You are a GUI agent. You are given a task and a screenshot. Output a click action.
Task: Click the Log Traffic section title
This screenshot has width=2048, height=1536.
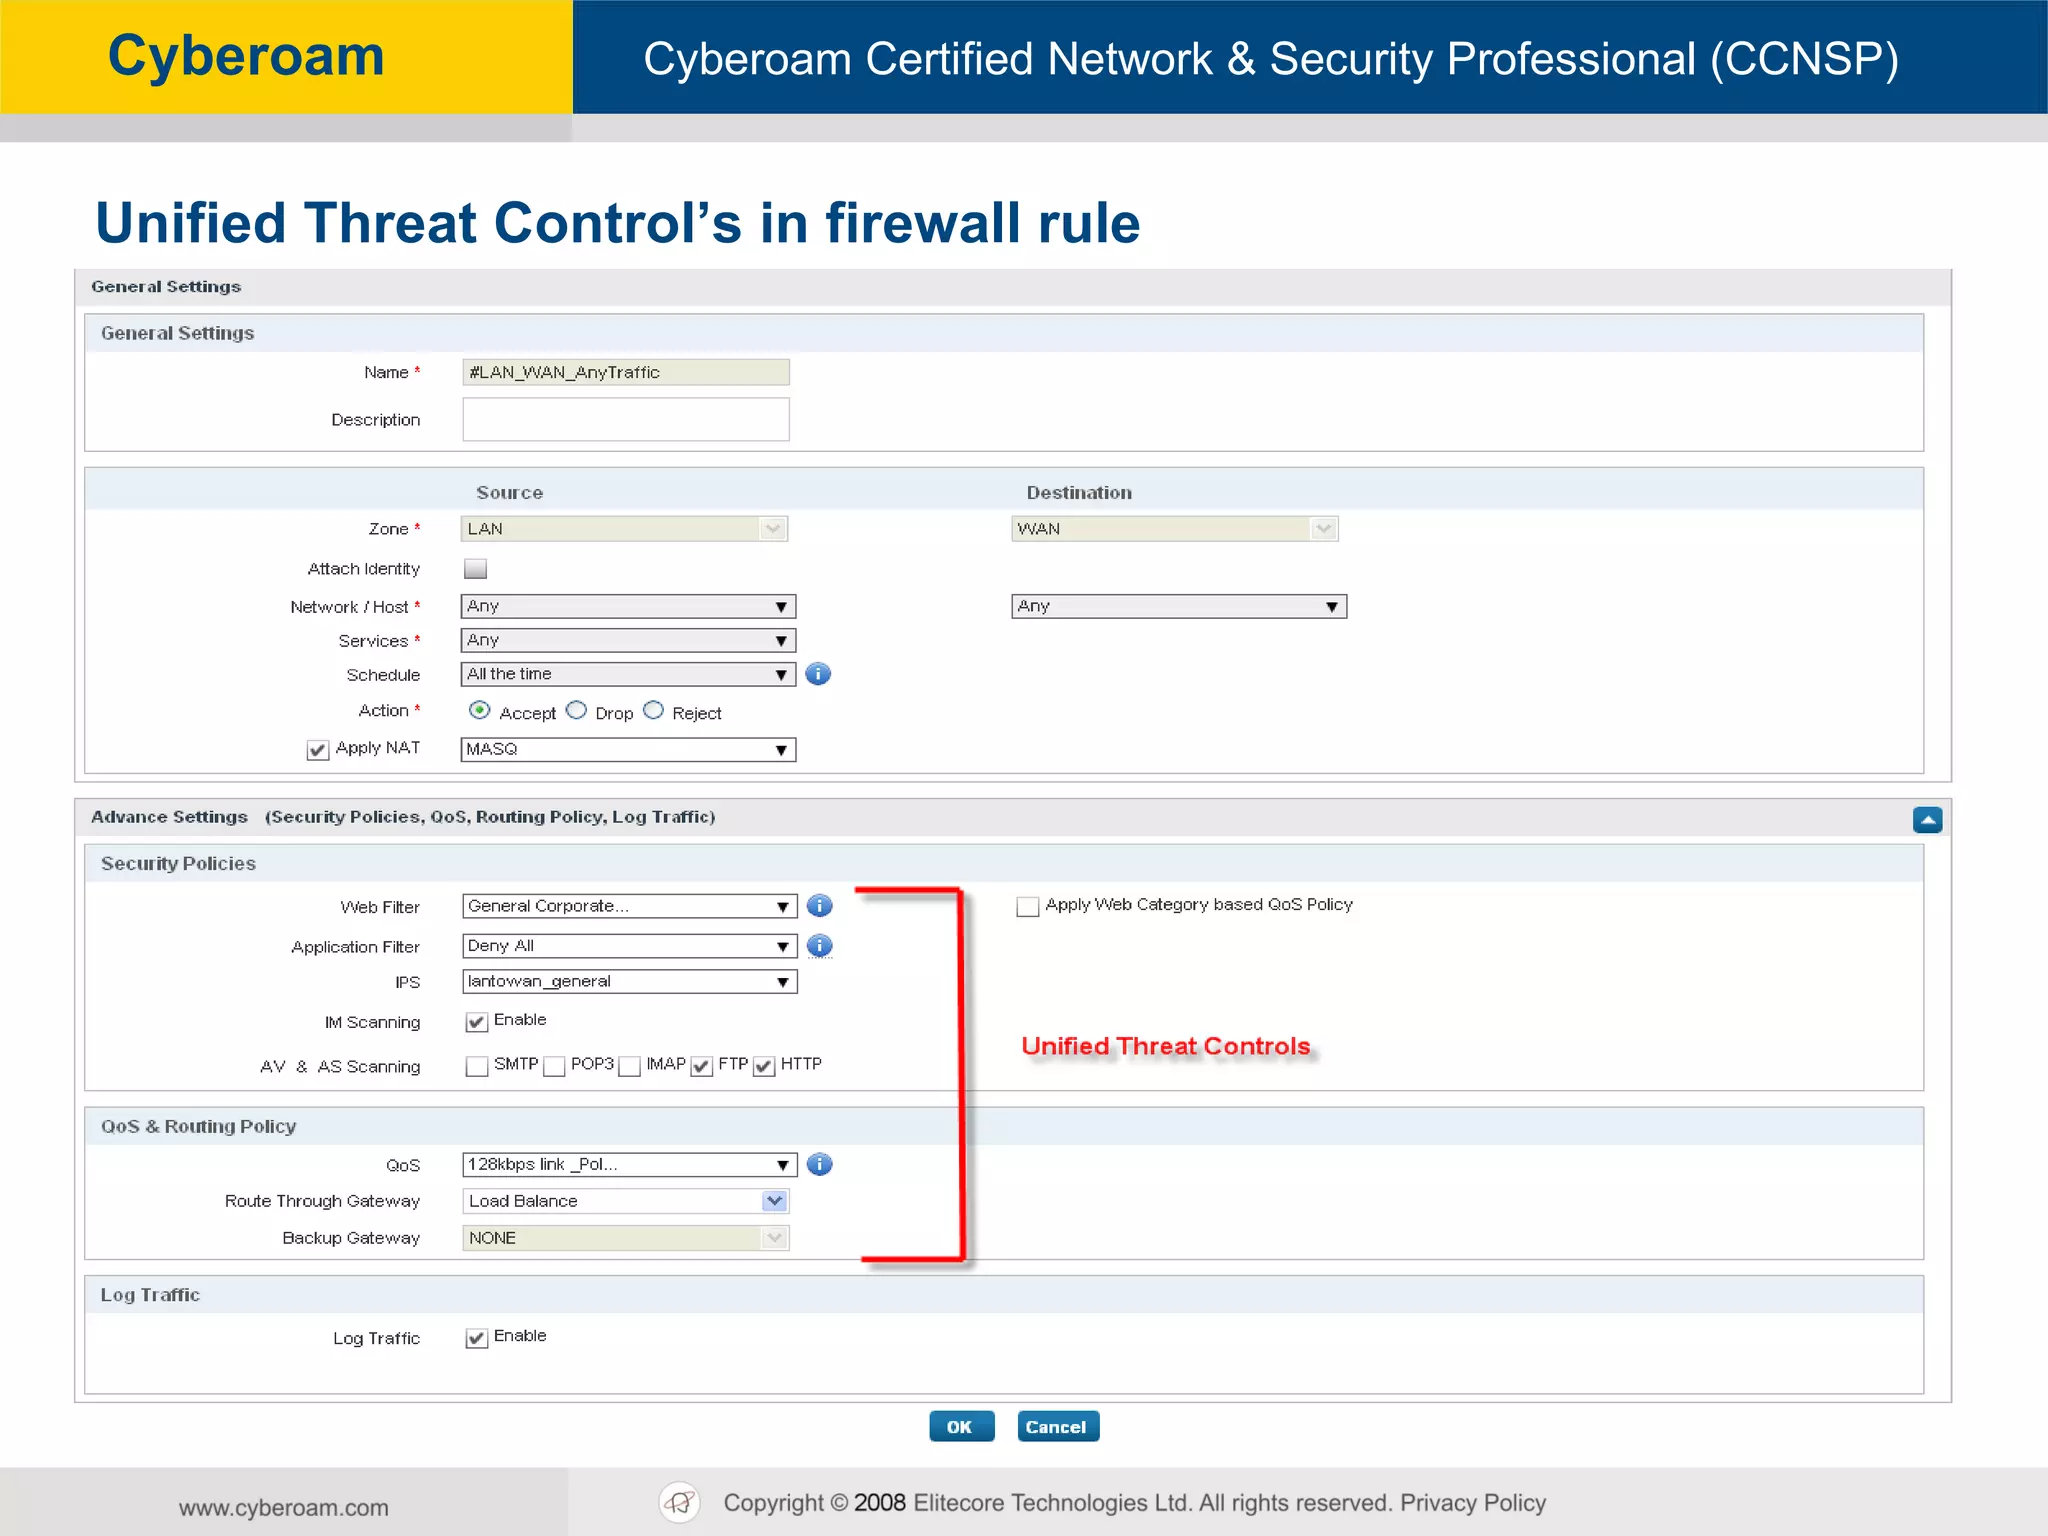(150, 1295)
